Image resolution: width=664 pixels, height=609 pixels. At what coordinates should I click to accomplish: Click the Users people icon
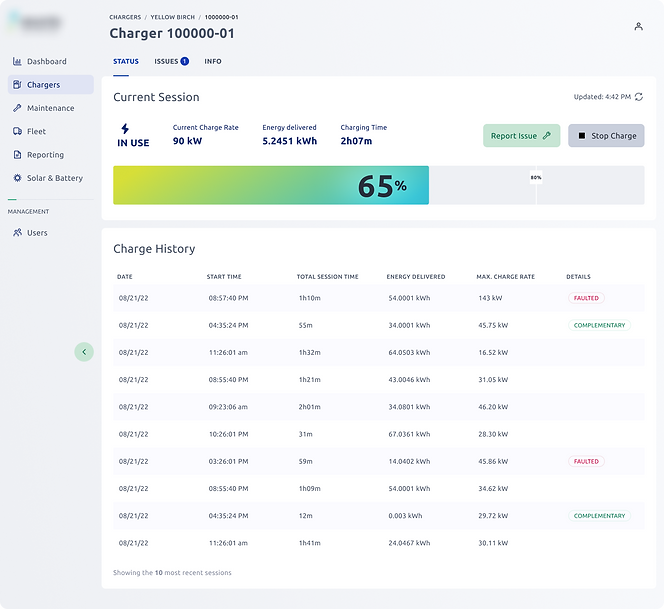pyautogui.click(x=17, y=233)
